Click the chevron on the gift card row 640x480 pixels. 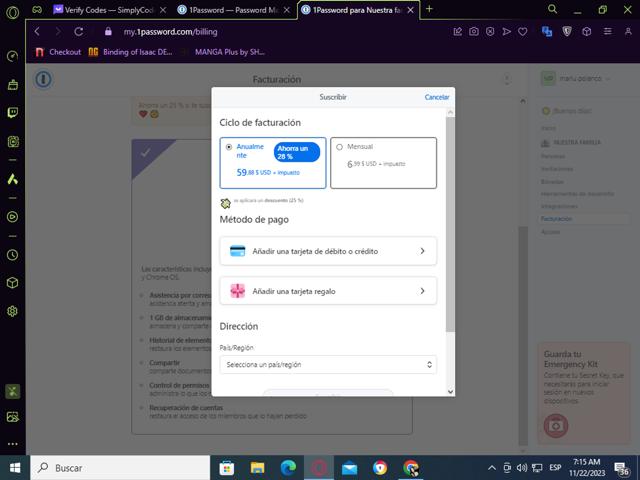coord(422,291)
